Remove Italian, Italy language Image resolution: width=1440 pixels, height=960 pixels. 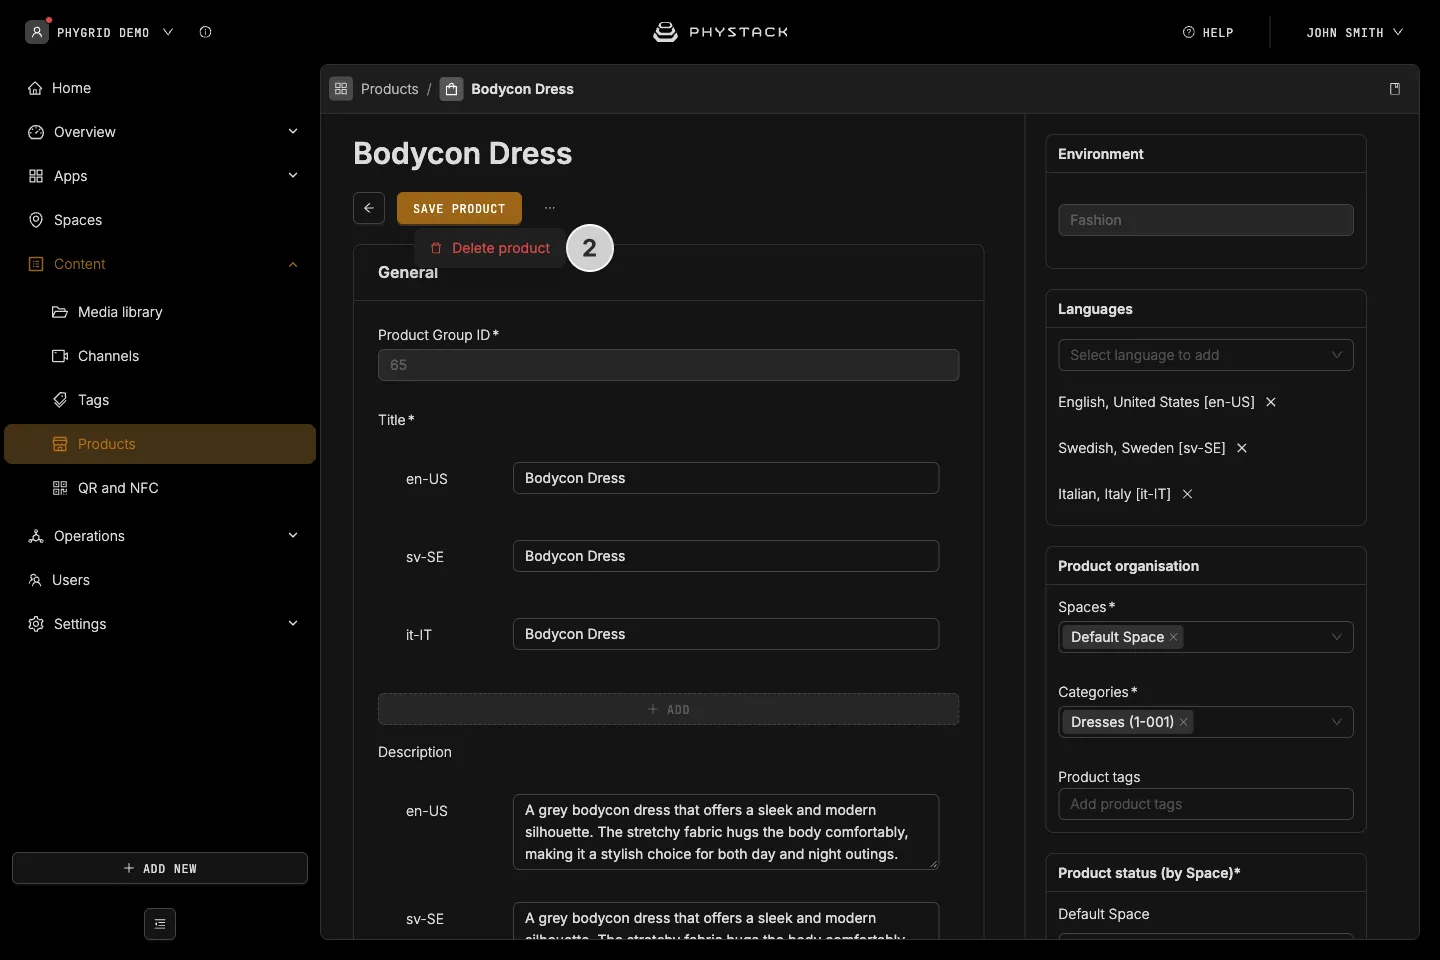(1187, 494)
